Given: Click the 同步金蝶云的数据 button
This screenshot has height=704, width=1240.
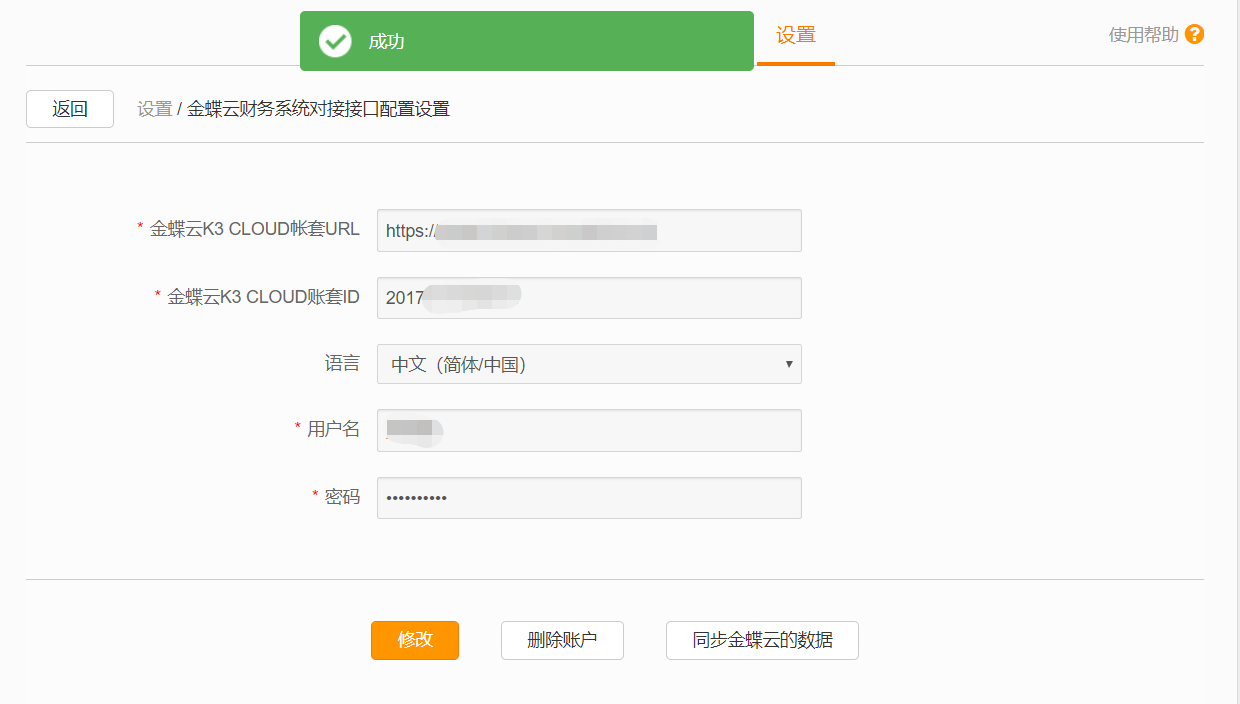Looking at the screenshot, I should coord(762,640).
